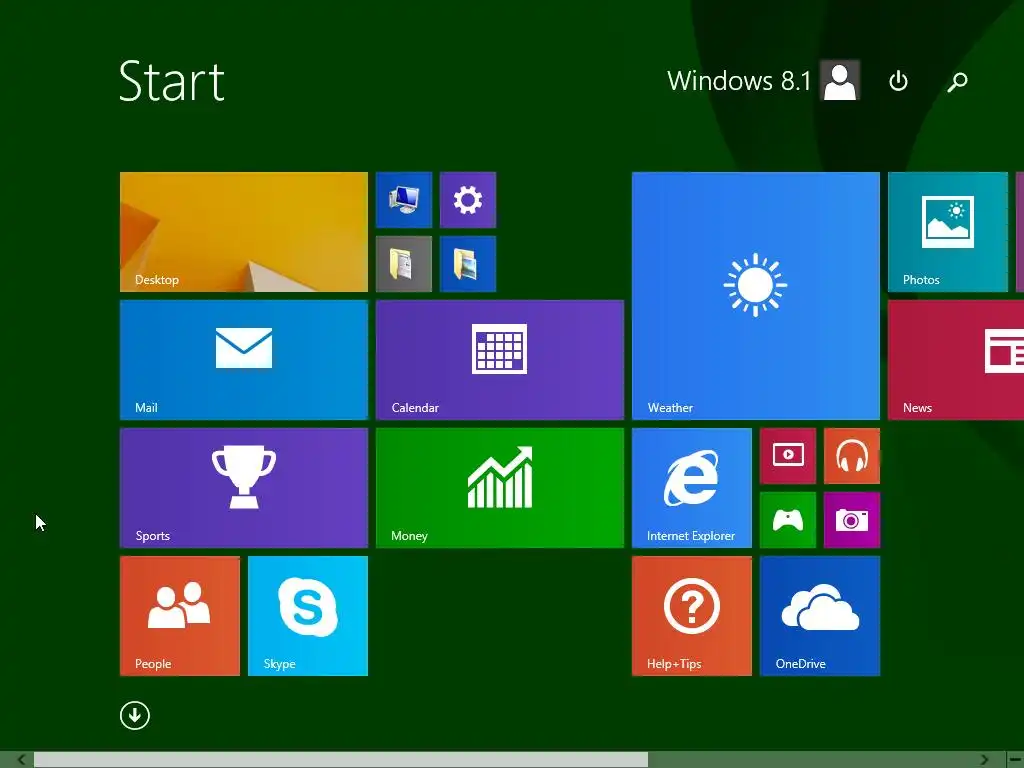Open the Pictures folder tile
Viewport: 1024px width, 768px height.
point(468,264)
